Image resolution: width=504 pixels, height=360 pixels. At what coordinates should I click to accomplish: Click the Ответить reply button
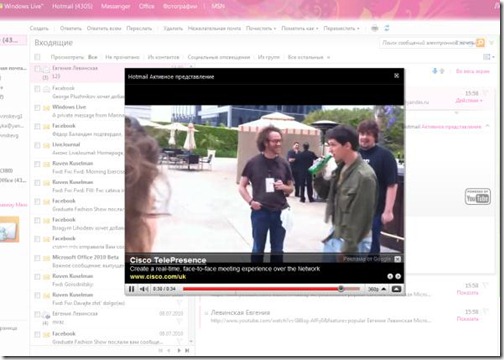pos(71,28)
